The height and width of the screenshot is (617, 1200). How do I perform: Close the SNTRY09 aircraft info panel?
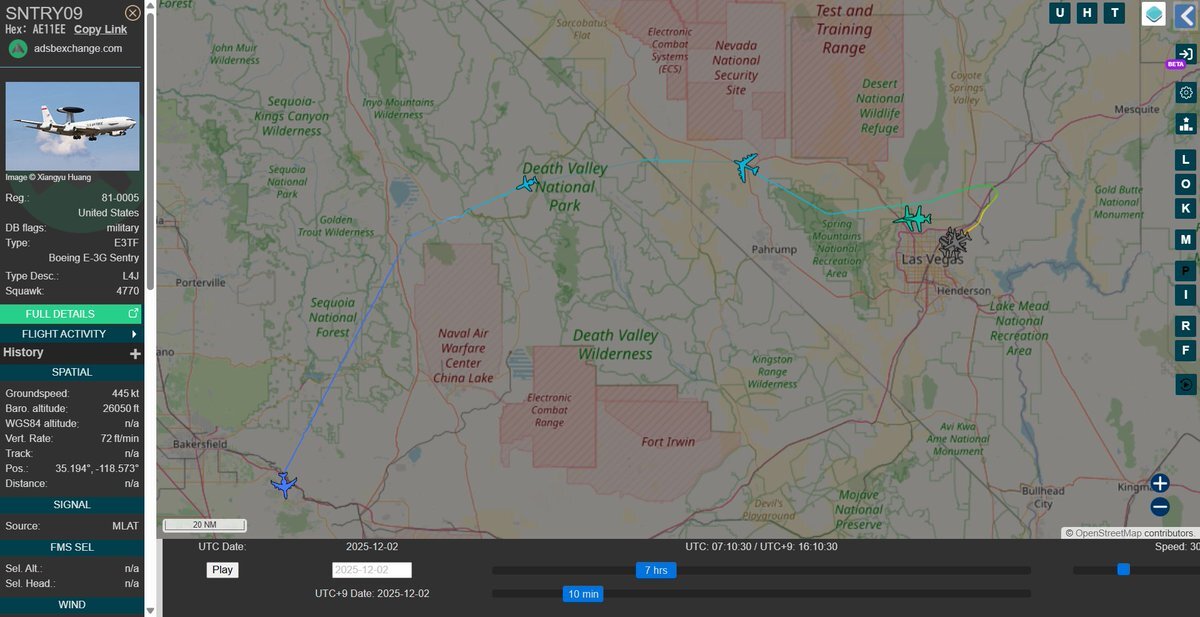pyautogui.click(x=132, y=13)
